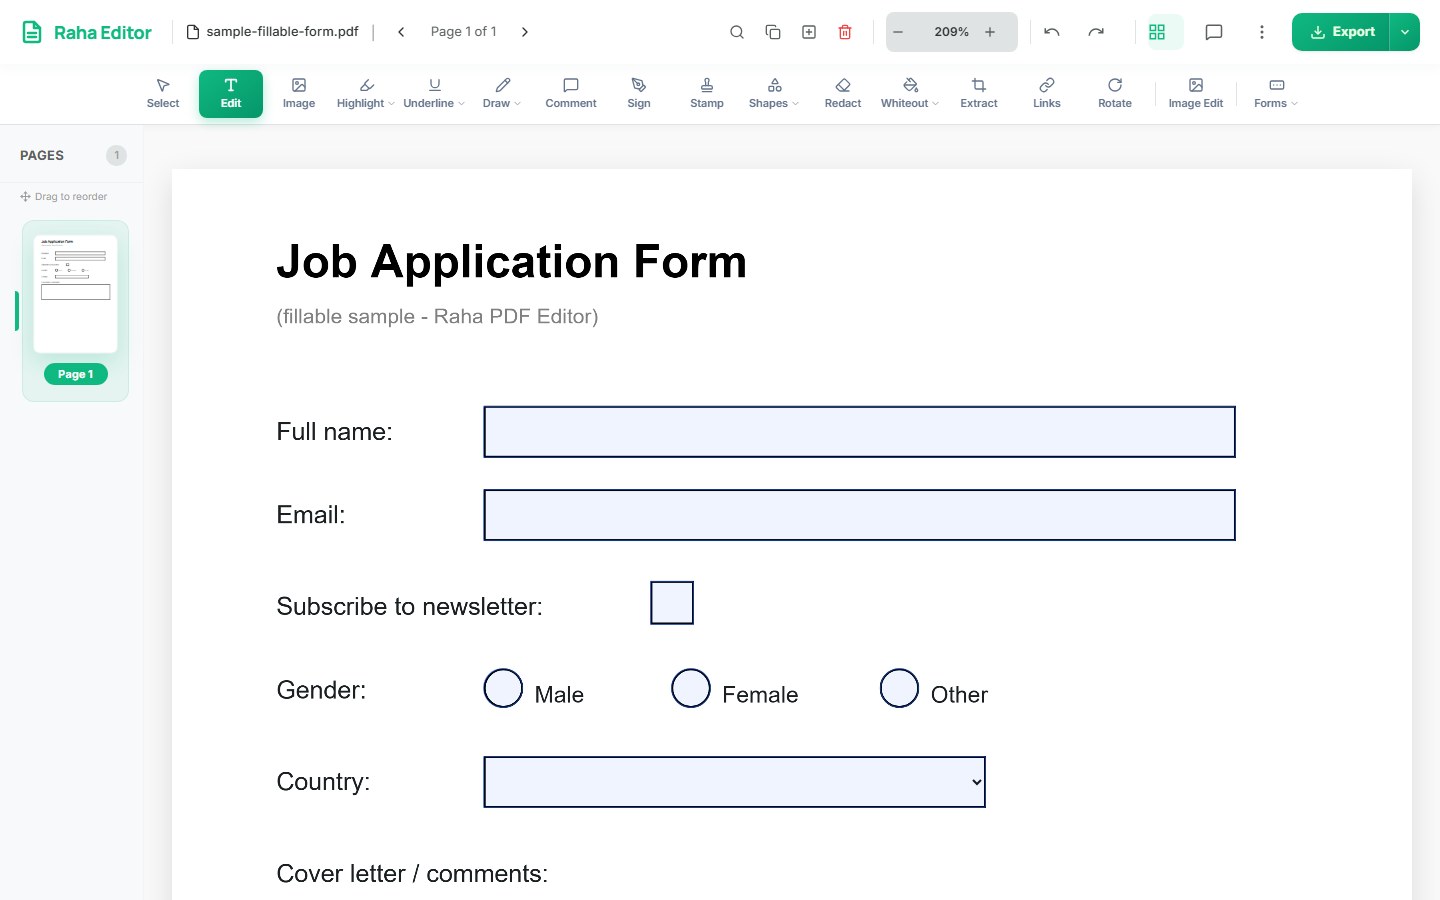Image resolution: width=1440 pixels, height=900 pixels.
Task: Click the 'Gender:' label text
Action: point(321,690)
